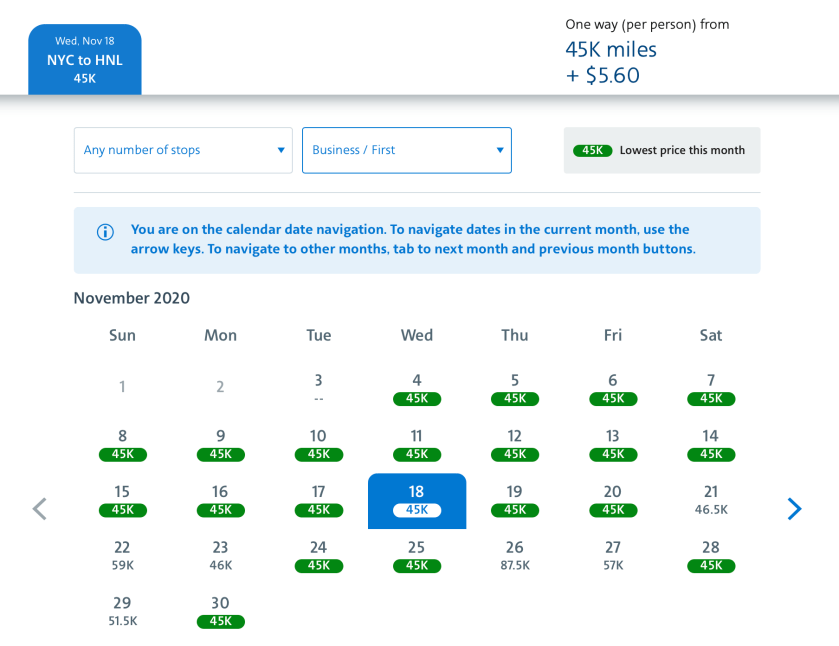Select November 27 priced at 57K
Screen dimensions: 839x646
[x=613, y=556]
